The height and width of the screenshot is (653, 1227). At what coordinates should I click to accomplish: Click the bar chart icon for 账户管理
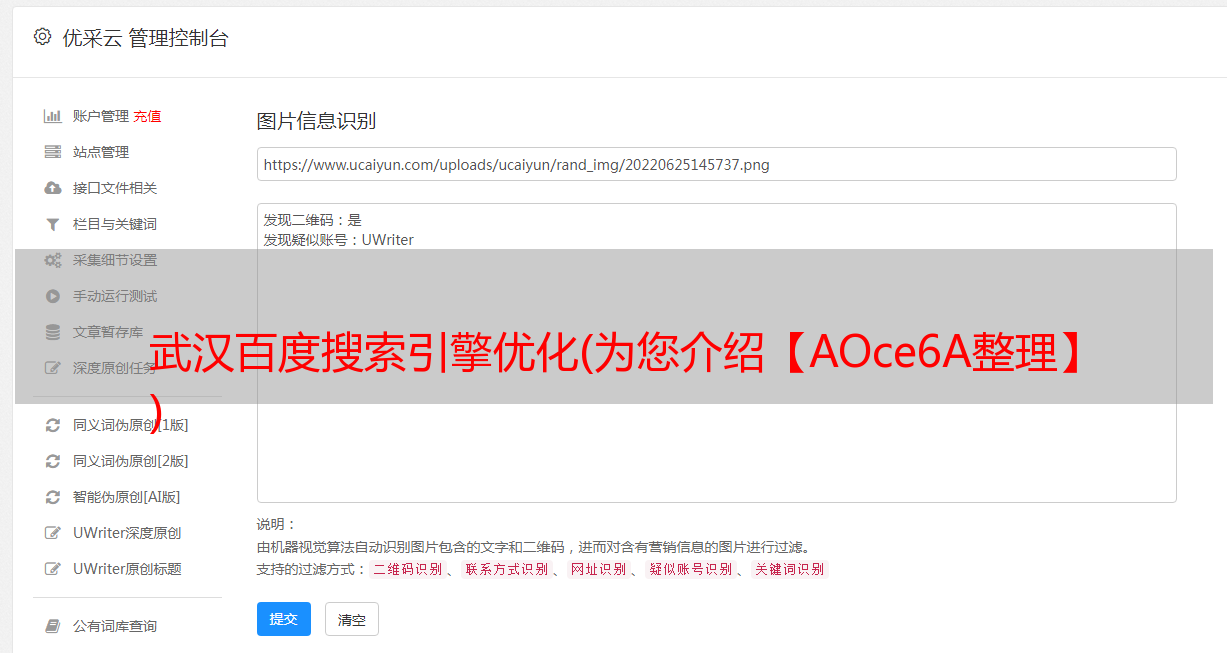point(53,116)
